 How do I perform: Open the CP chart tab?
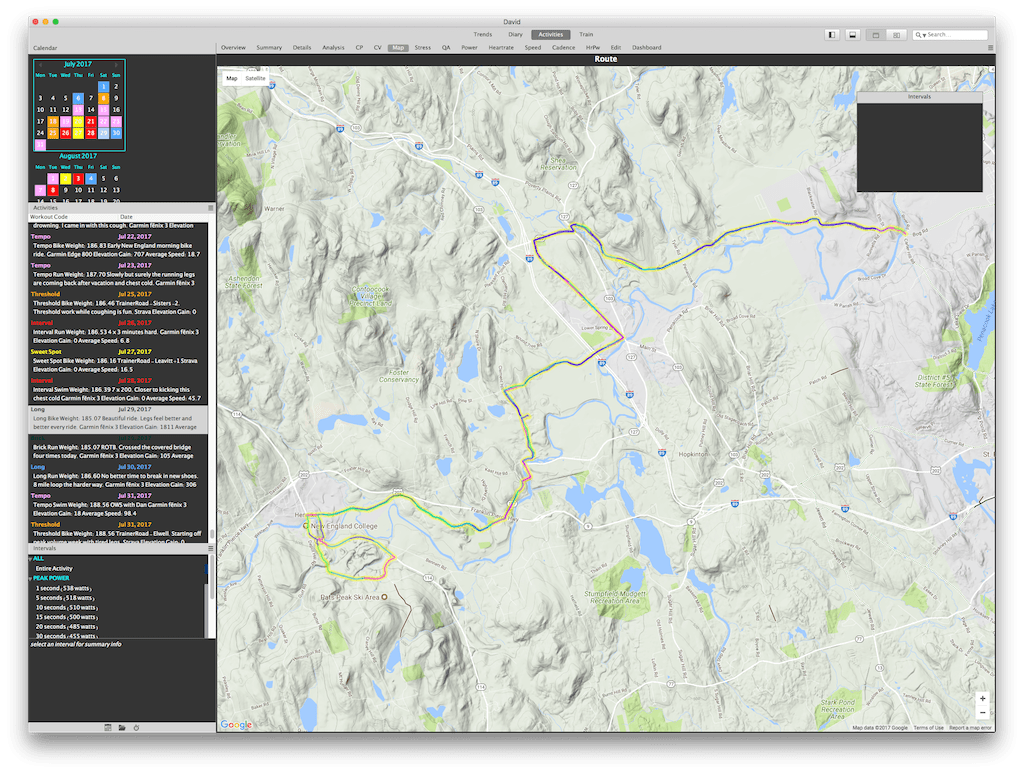(359, 48)
